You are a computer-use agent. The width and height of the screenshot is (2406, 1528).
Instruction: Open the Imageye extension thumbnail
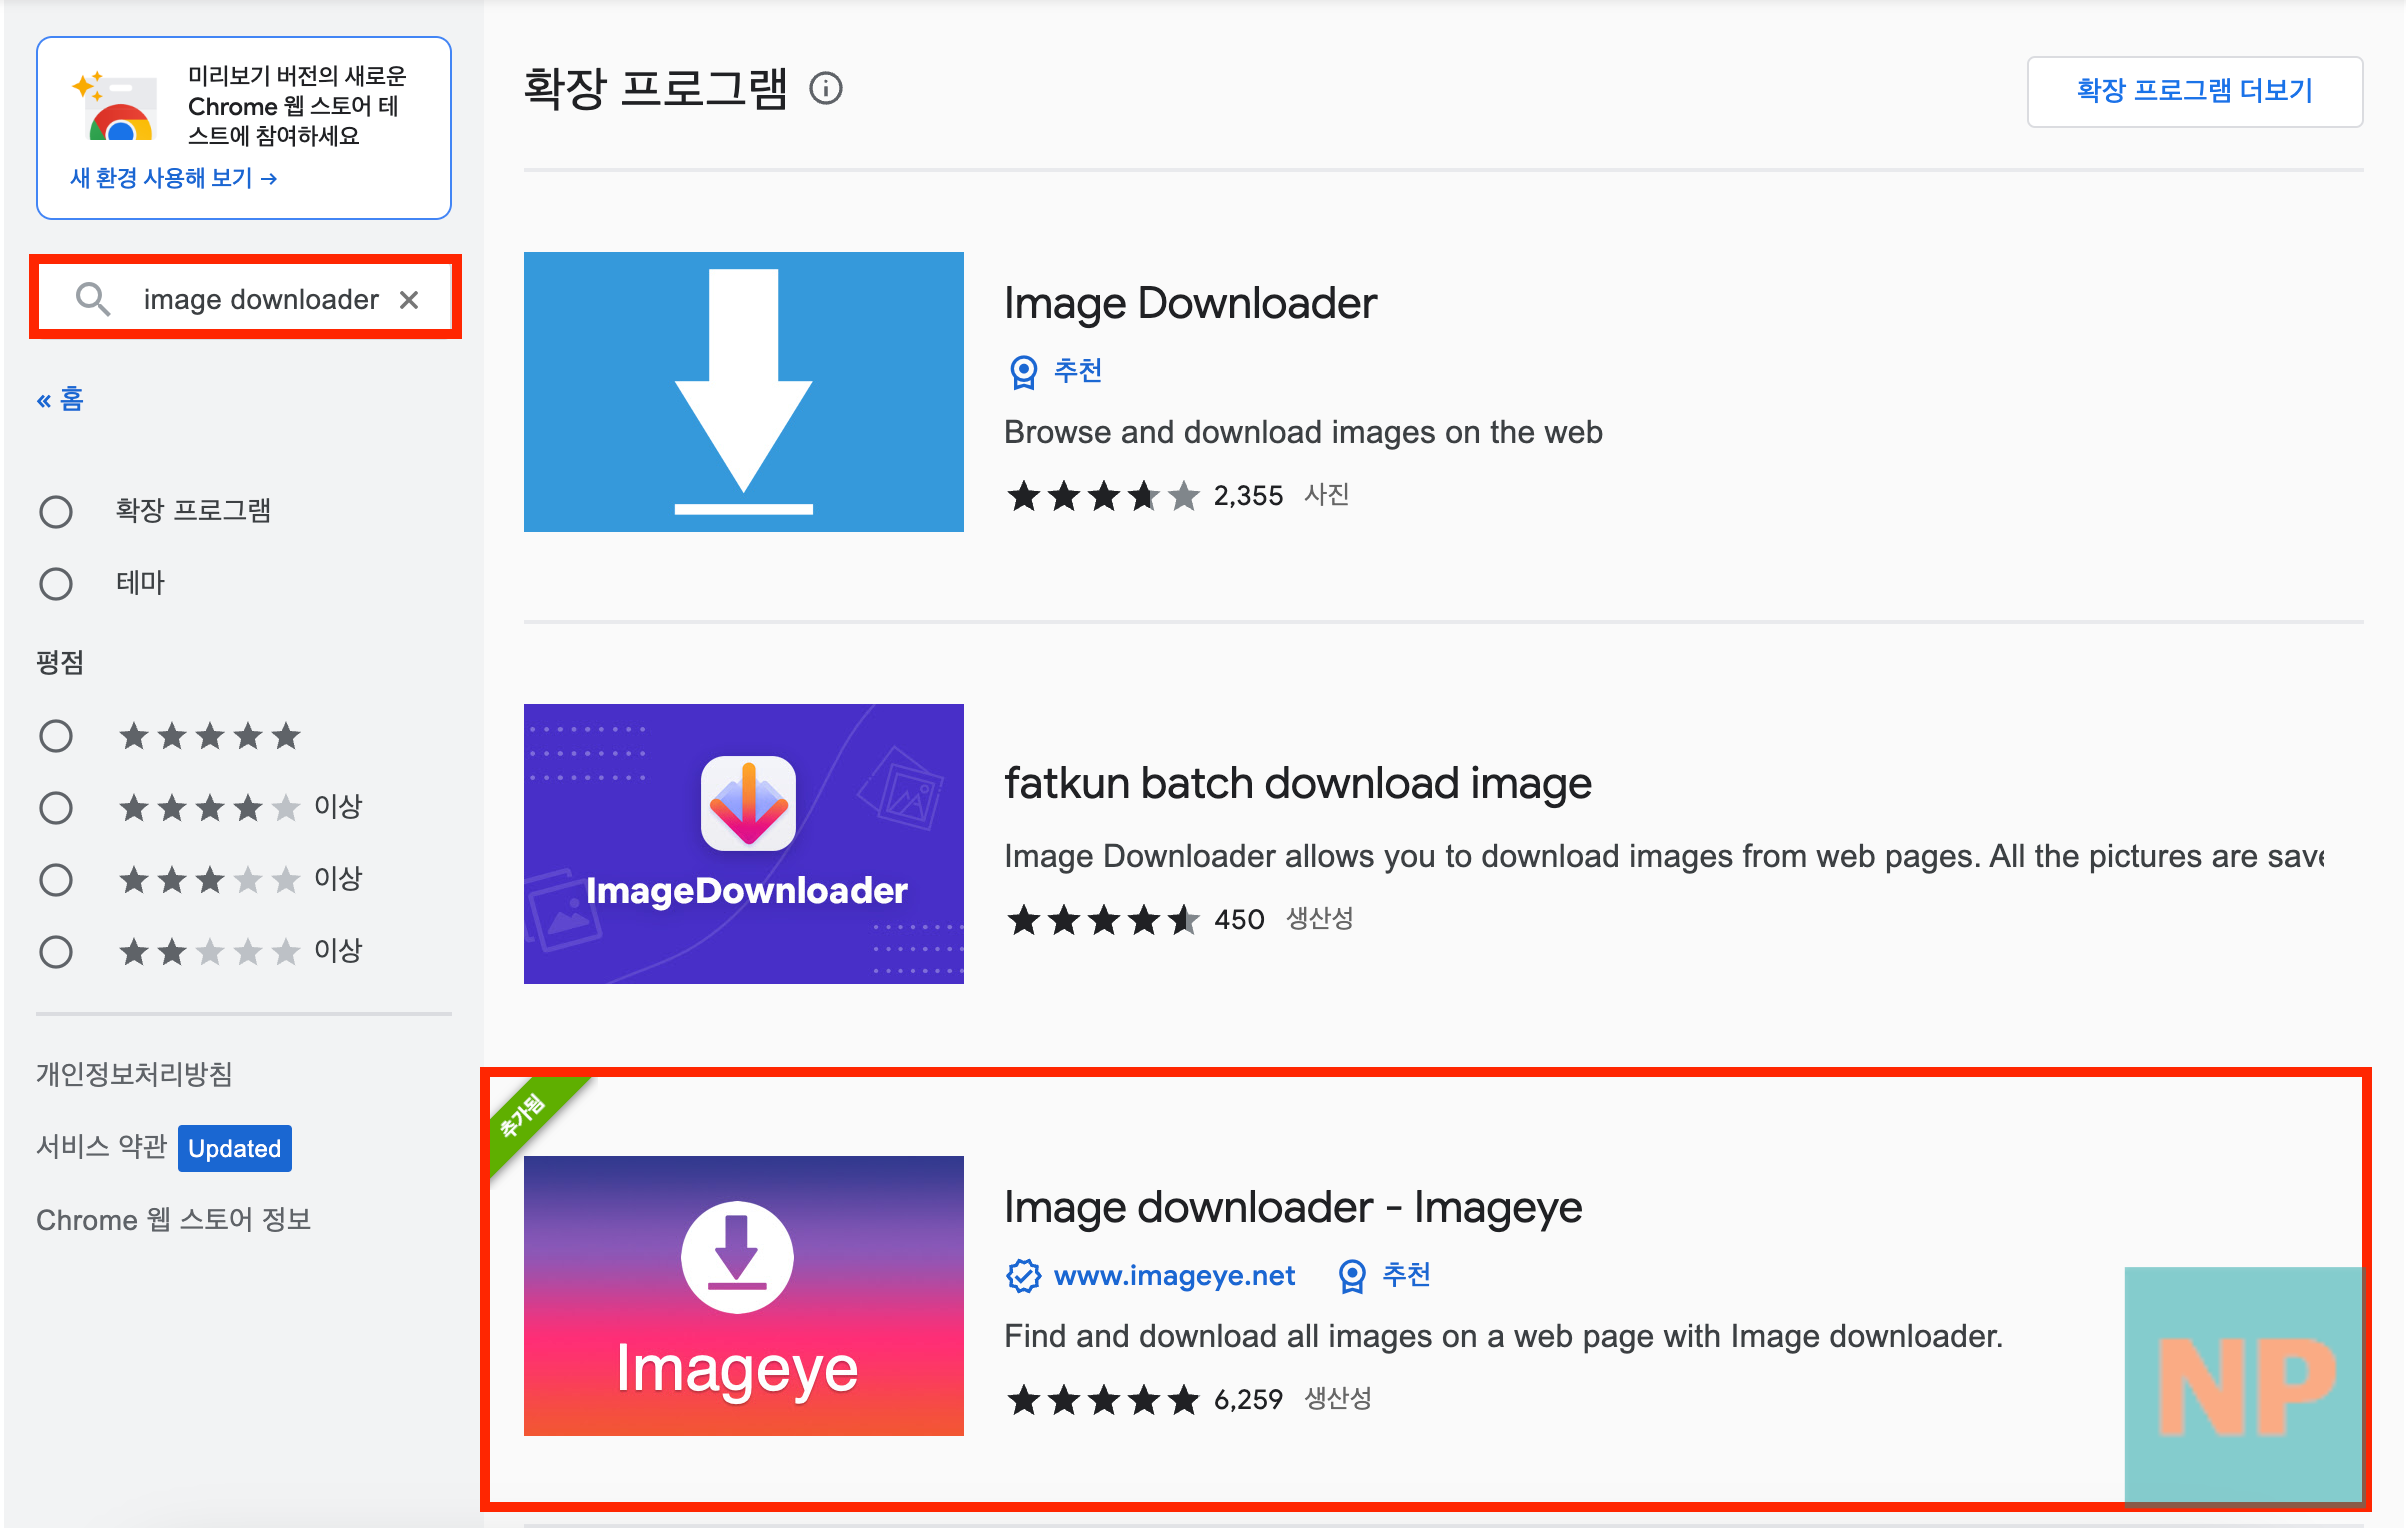click(x=743, y=1299)
